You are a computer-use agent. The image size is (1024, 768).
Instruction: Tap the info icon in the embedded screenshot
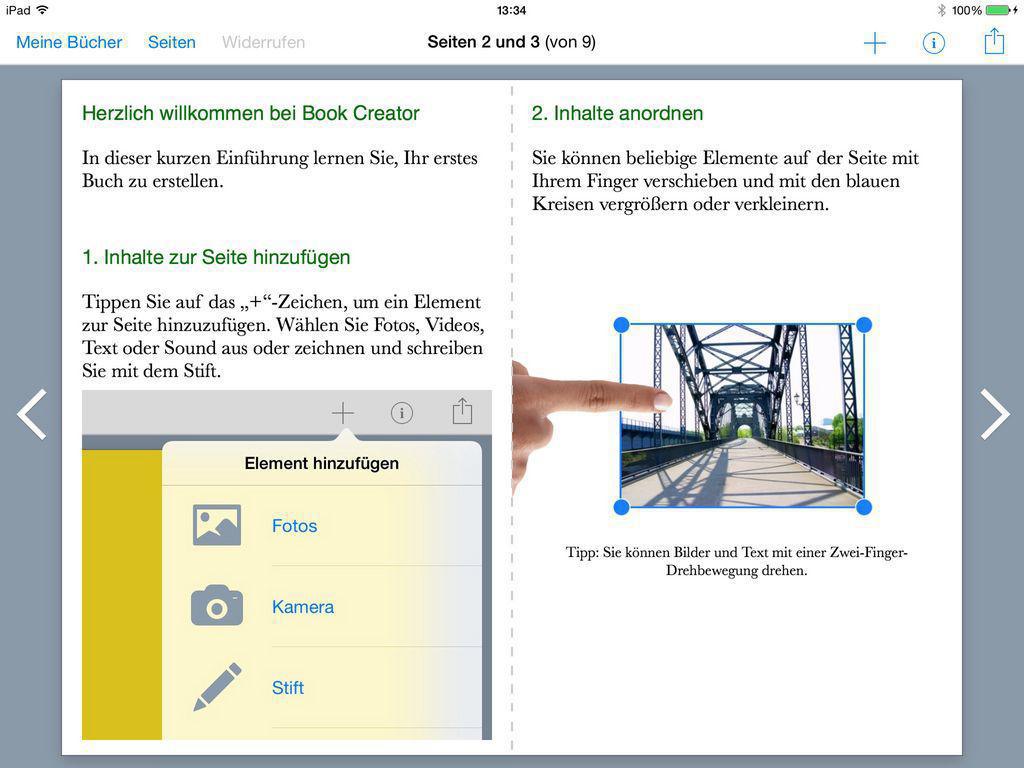[402, 411]
